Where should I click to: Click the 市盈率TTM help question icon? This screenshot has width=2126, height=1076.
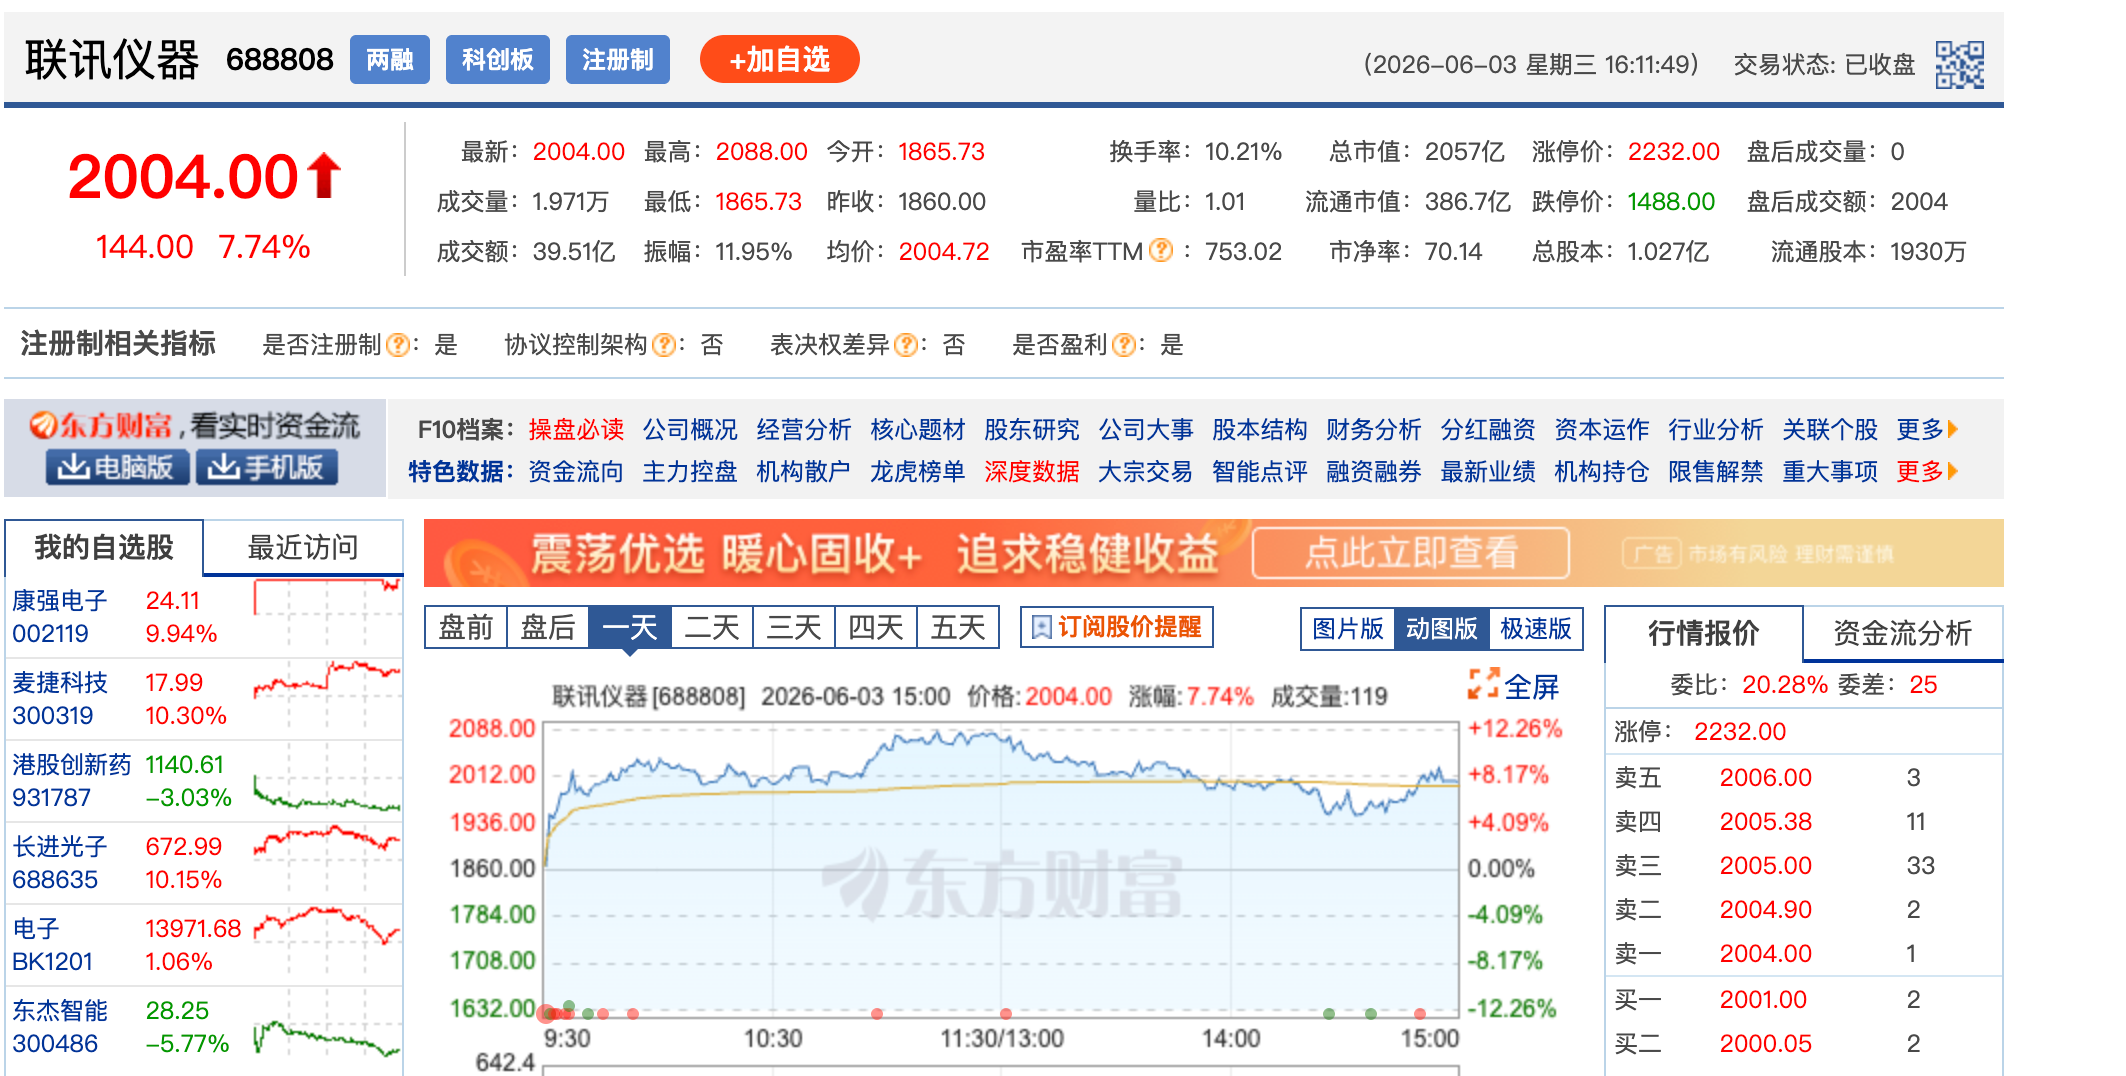pyautogui.click(x=1160, y=250)
